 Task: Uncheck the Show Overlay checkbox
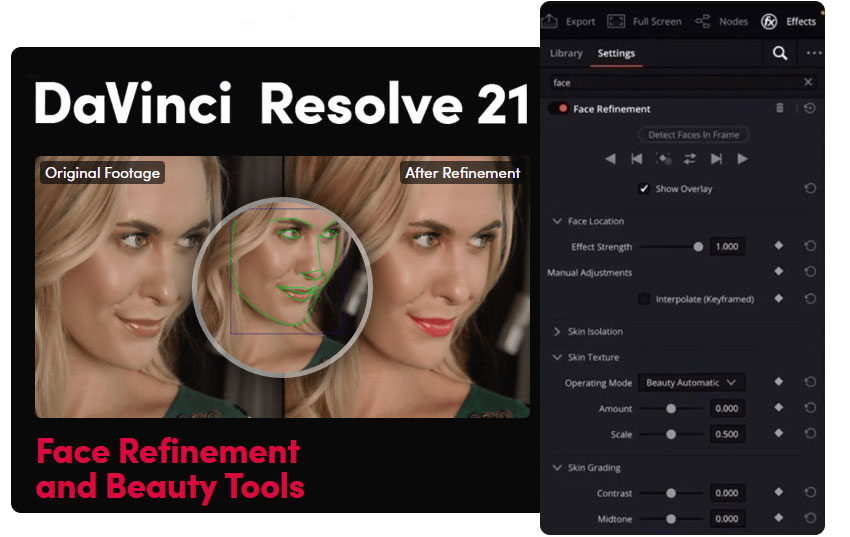coord(644,189)
